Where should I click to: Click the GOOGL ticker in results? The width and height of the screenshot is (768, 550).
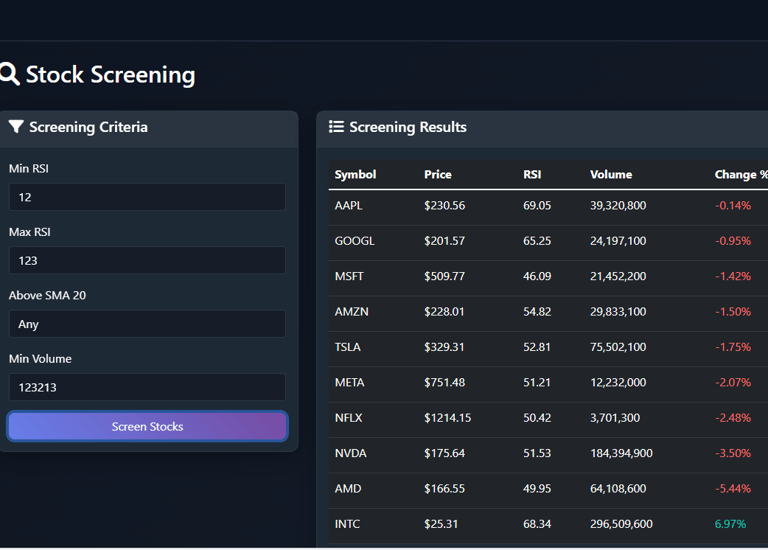(x=355, y=241)
